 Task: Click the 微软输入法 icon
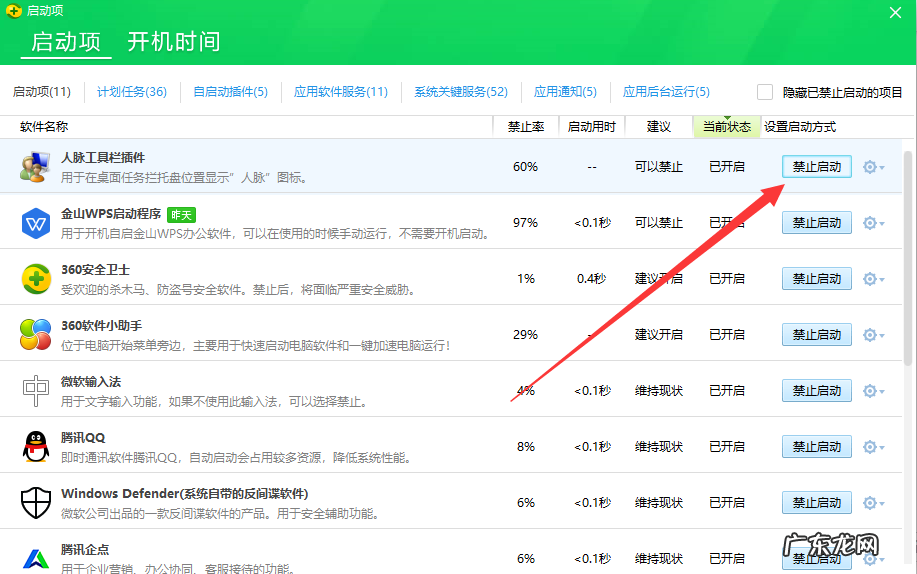(36, 390)
